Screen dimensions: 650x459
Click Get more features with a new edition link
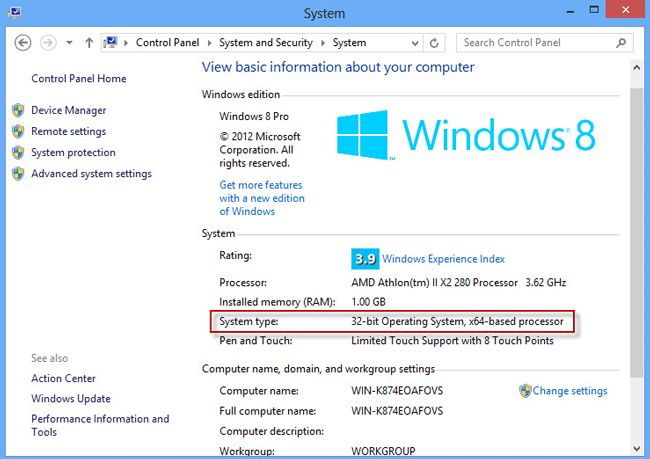[262, 198]
